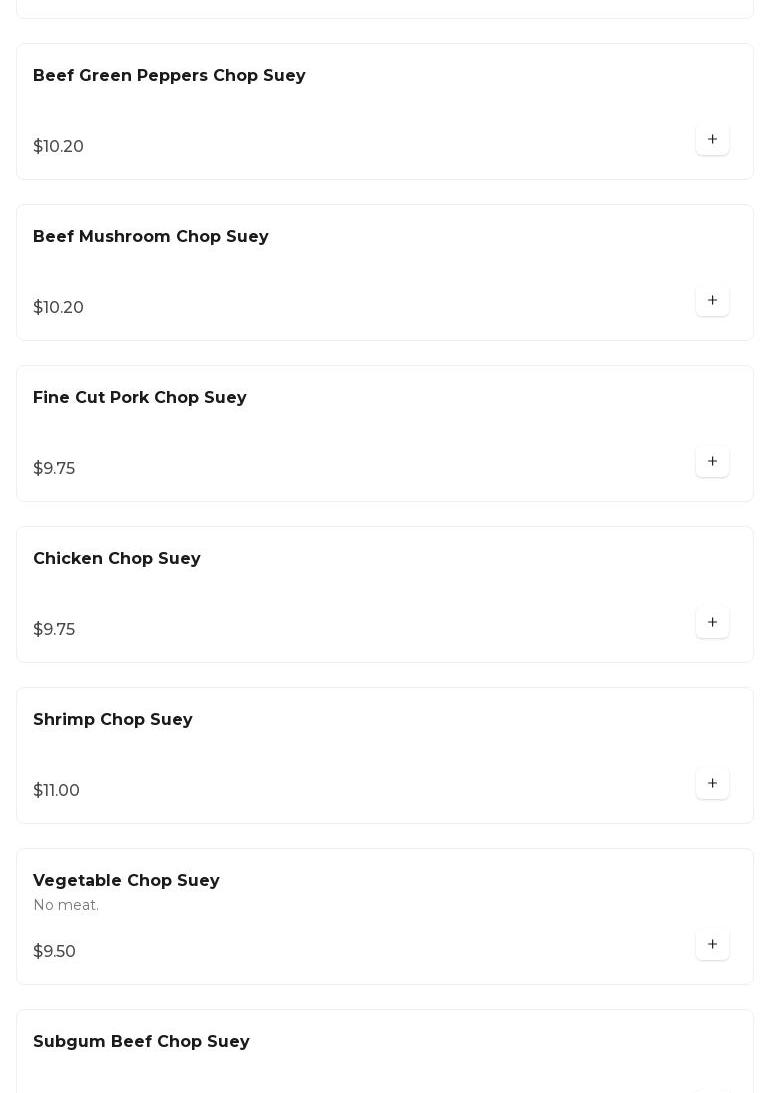Screen dimensions: 770x1093
Task: Add Beef Mushroom Chop Suey to order
Action: [x=712, y=300]
